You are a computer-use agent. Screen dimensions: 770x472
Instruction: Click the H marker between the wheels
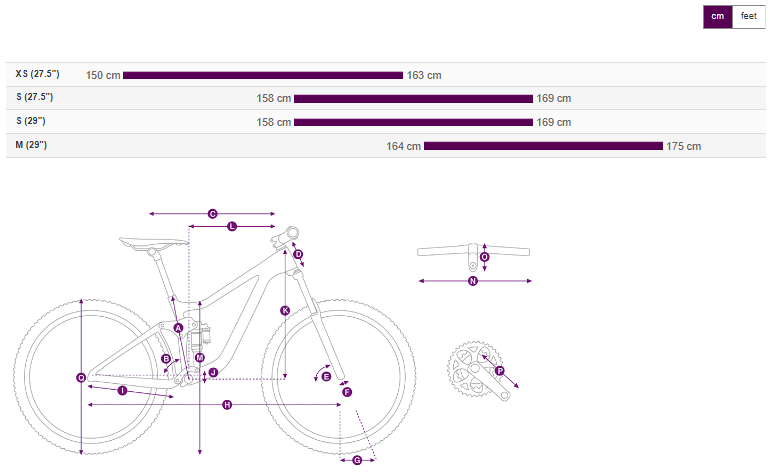pos(227,405)
